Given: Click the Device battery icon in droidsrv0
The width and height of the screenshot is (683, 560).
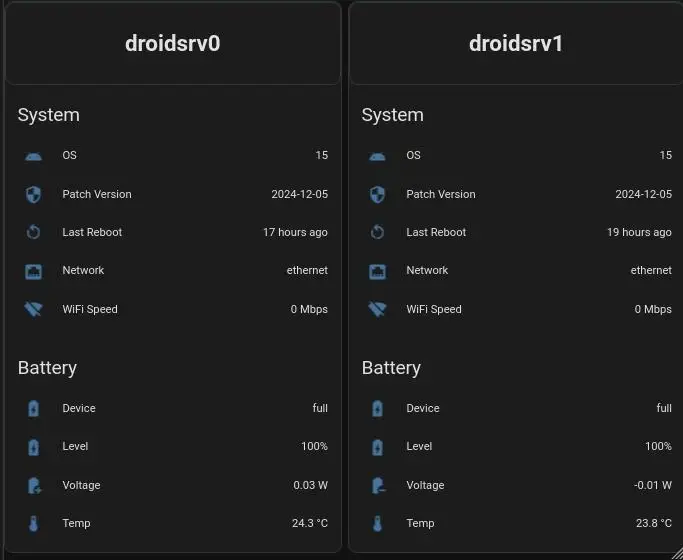Looking at the screenshot, I should (34, 408).
